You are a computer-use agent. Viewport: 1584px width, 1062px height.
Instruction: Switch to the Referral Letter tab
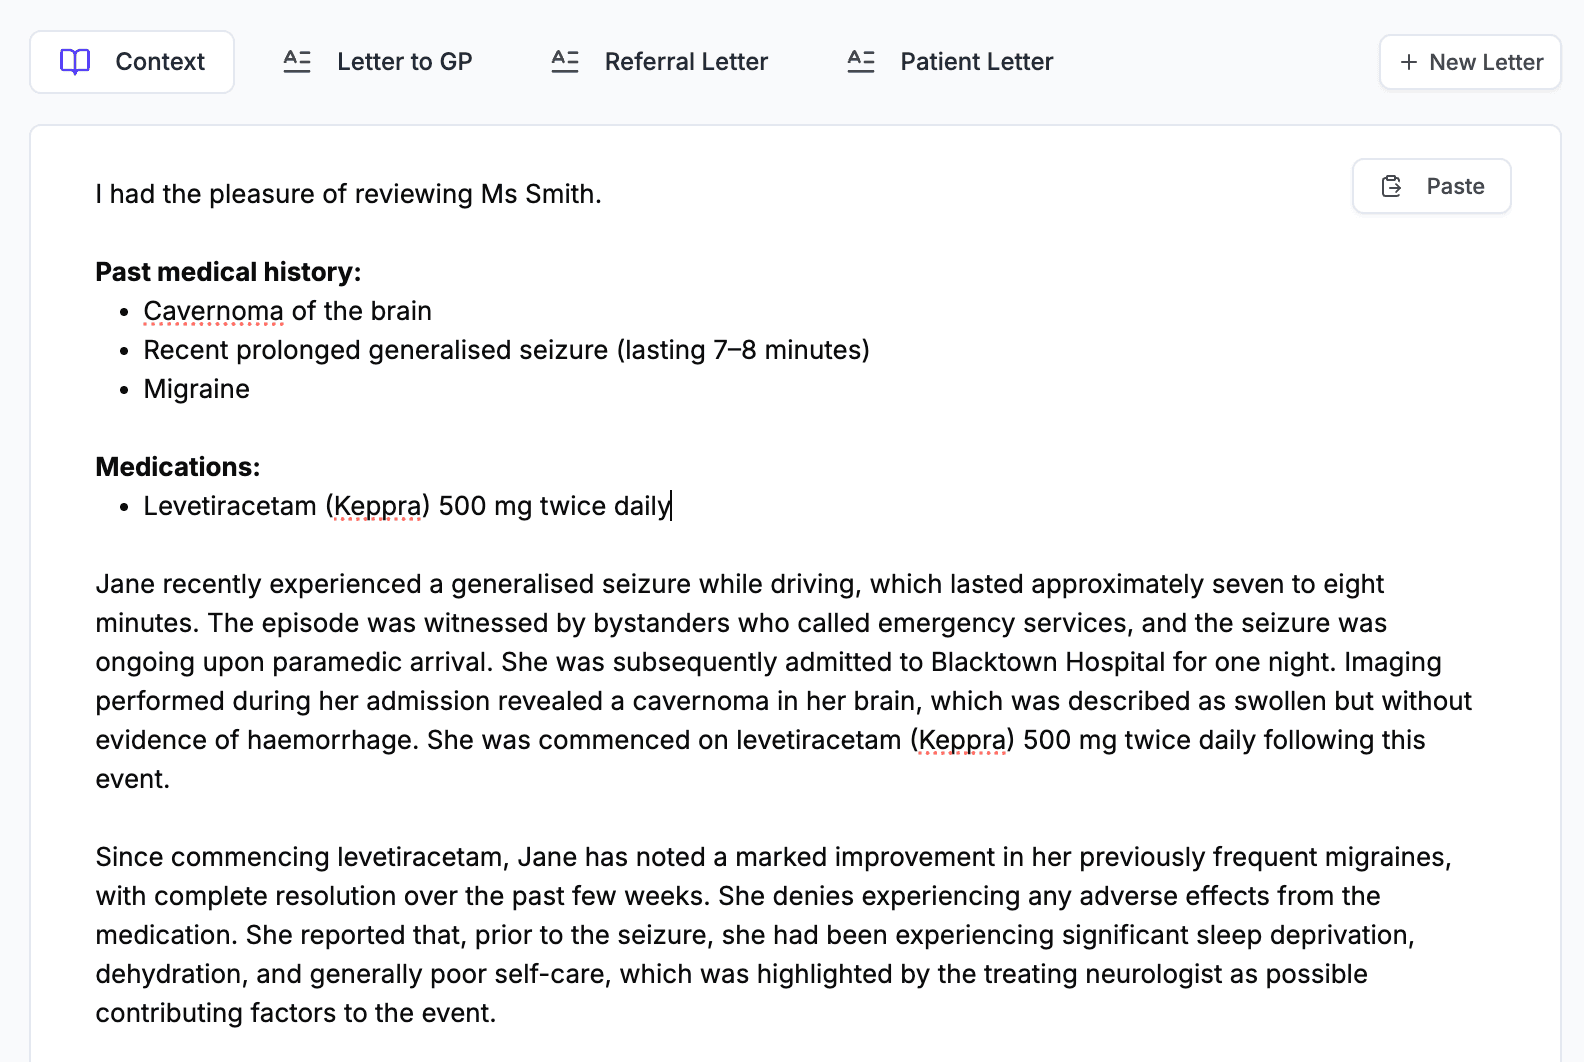point(660,62)
